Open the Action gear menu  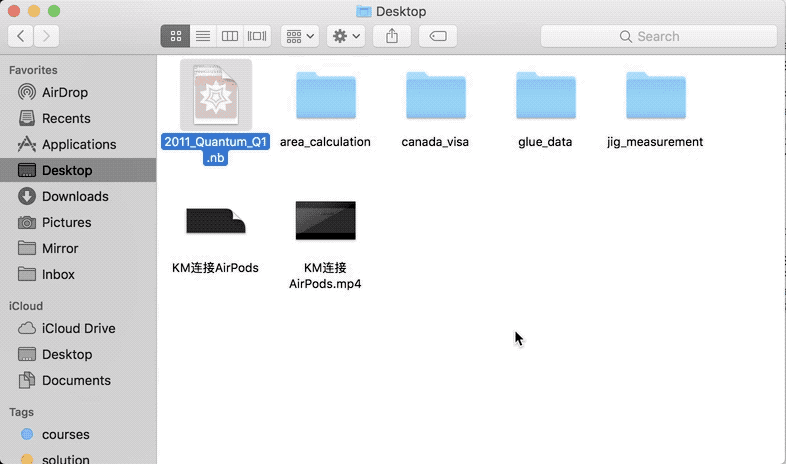[x=346, y=36]
